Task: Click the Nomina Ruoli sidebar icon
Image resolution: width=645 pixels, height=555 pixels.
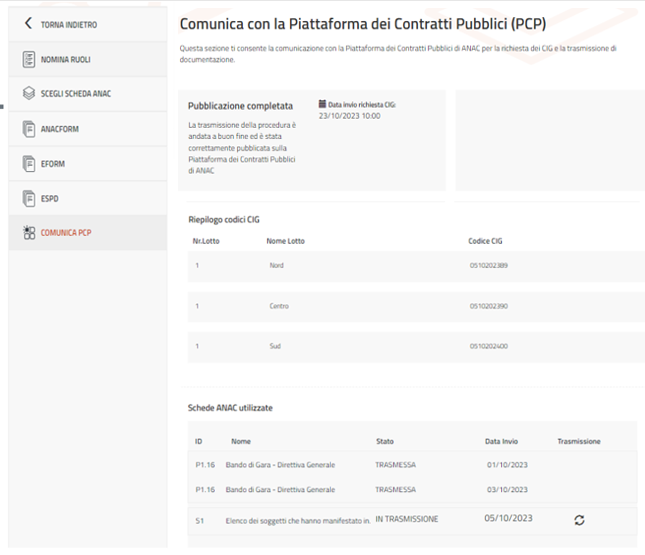Action: tap(28, 59)
